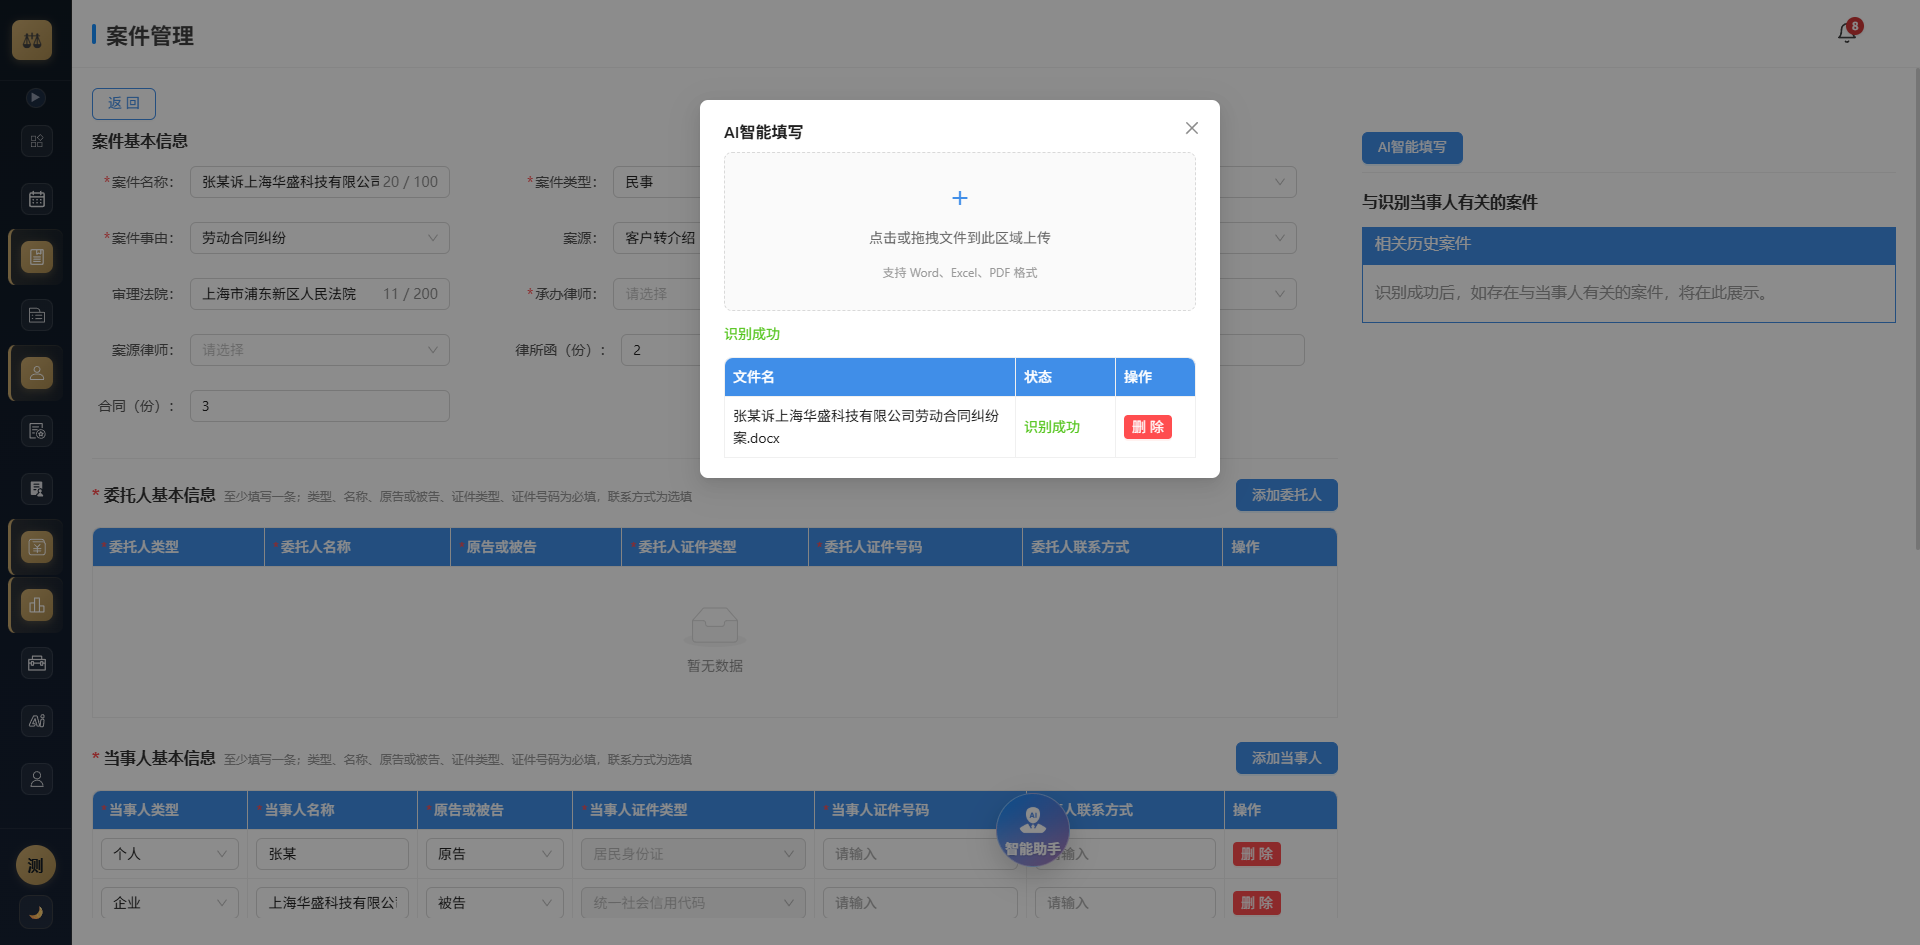This screenshot has height=945, width=1920.
Task: Open the 原告 dropdown for 张某
Action: (495, 854)
